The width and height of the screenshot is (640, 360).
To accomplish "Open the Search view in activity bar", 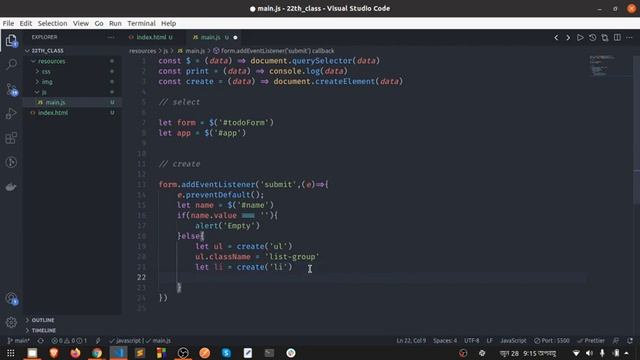I will (x=11, y=64).
